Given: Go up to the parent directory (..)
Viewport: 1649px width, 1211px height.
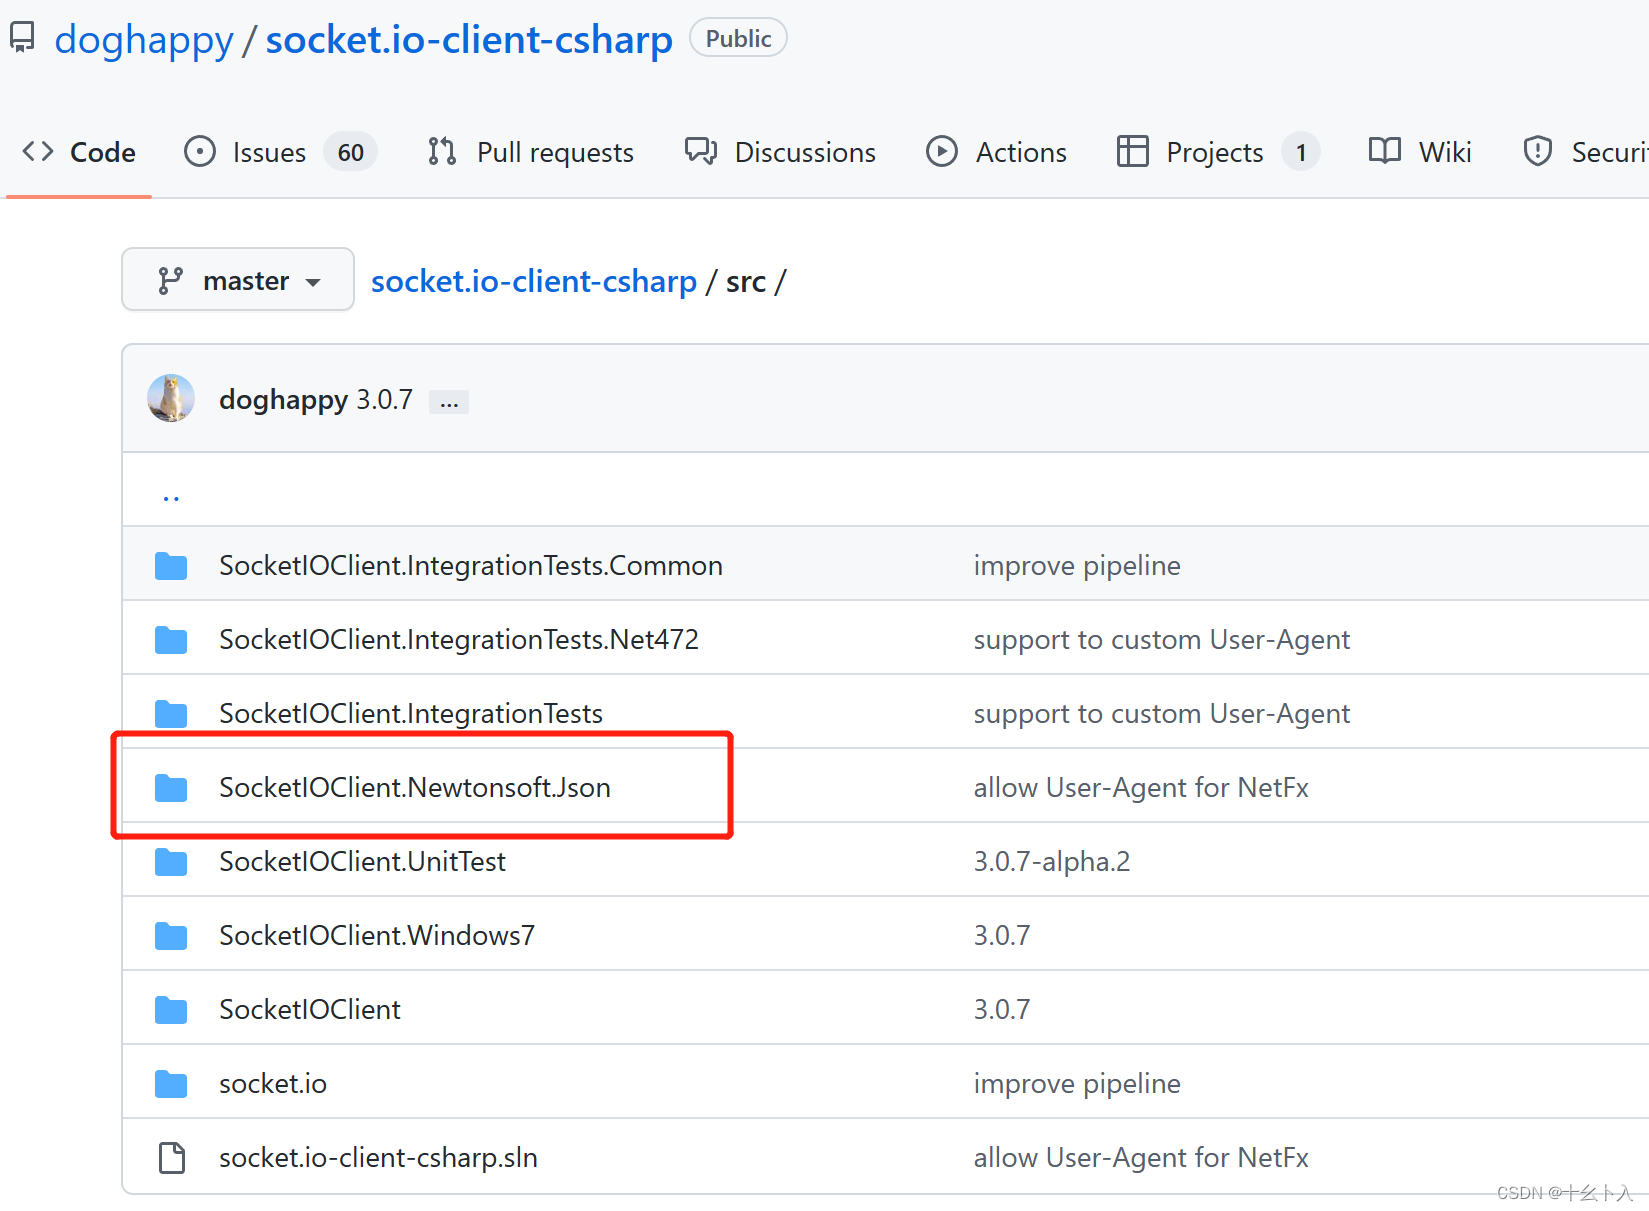Looking at the screenshot, I should click(x=171, y=495).
